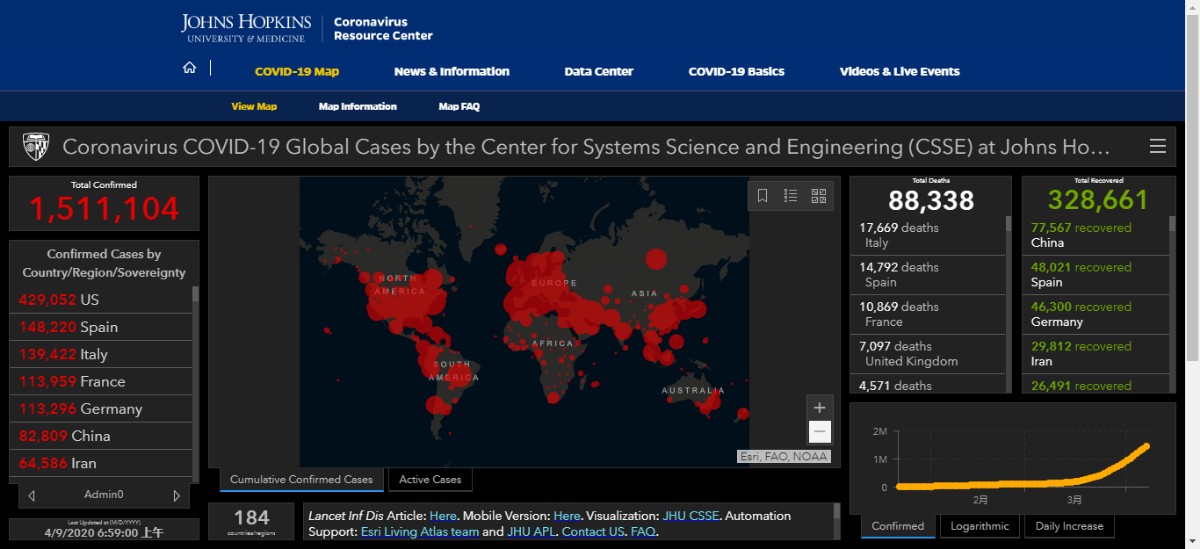Viewport: 1200px width, 549px height.
Task: Select the Map Information sub-tab
Action: coord(358,106)
